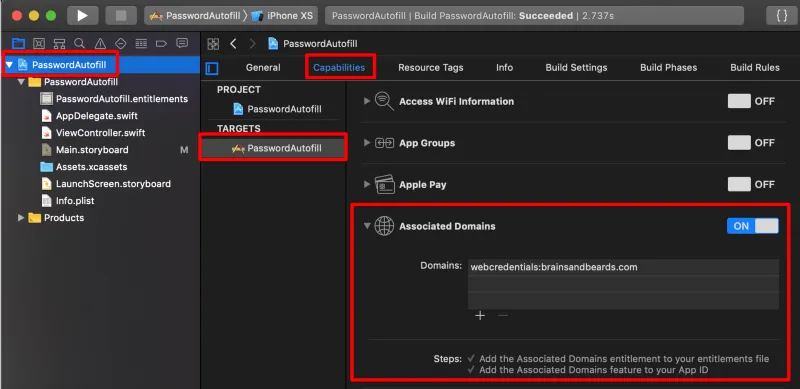Collapse the PasswordAutofill group folder

(21, 82)
